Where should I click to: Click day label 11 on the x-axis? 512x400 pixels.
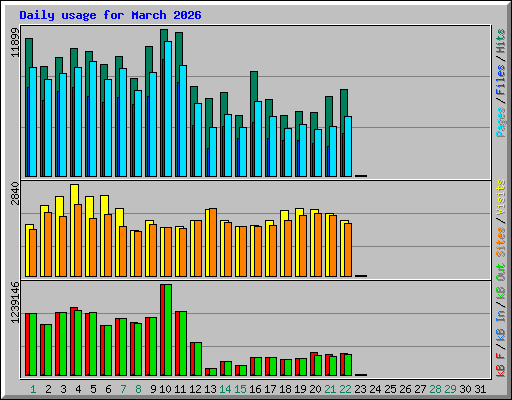[180, 389]
